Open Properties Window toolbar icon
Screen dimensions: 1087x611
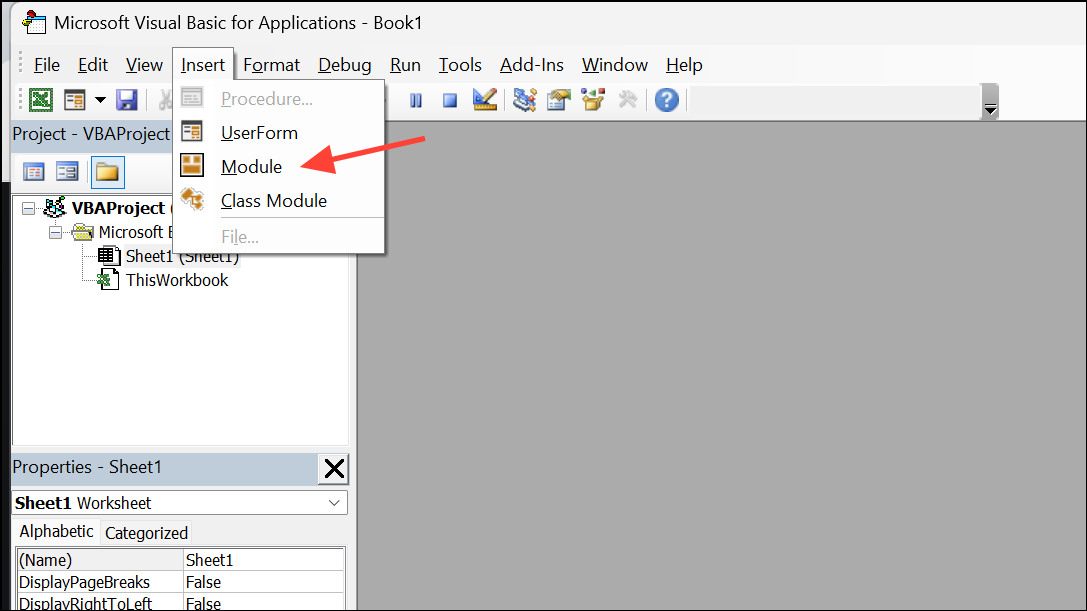pos(559,100)
